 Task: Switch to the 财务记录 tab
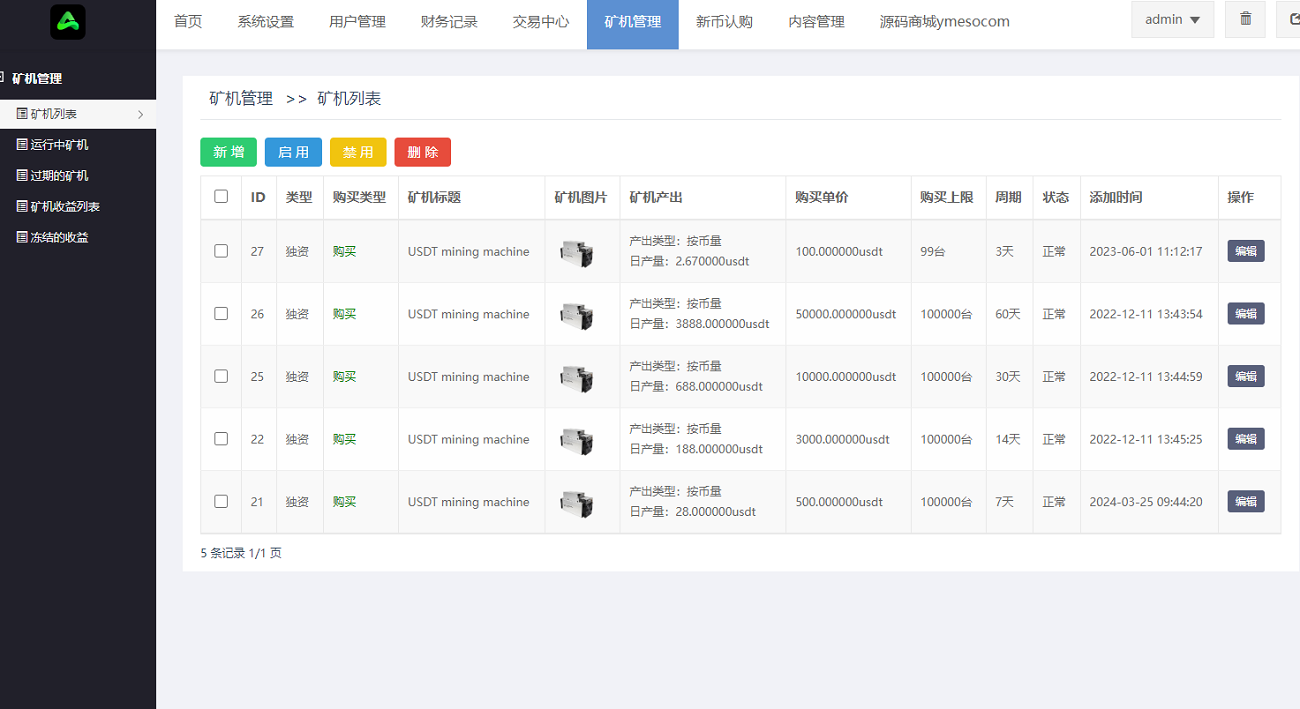[x=449, y=22]
